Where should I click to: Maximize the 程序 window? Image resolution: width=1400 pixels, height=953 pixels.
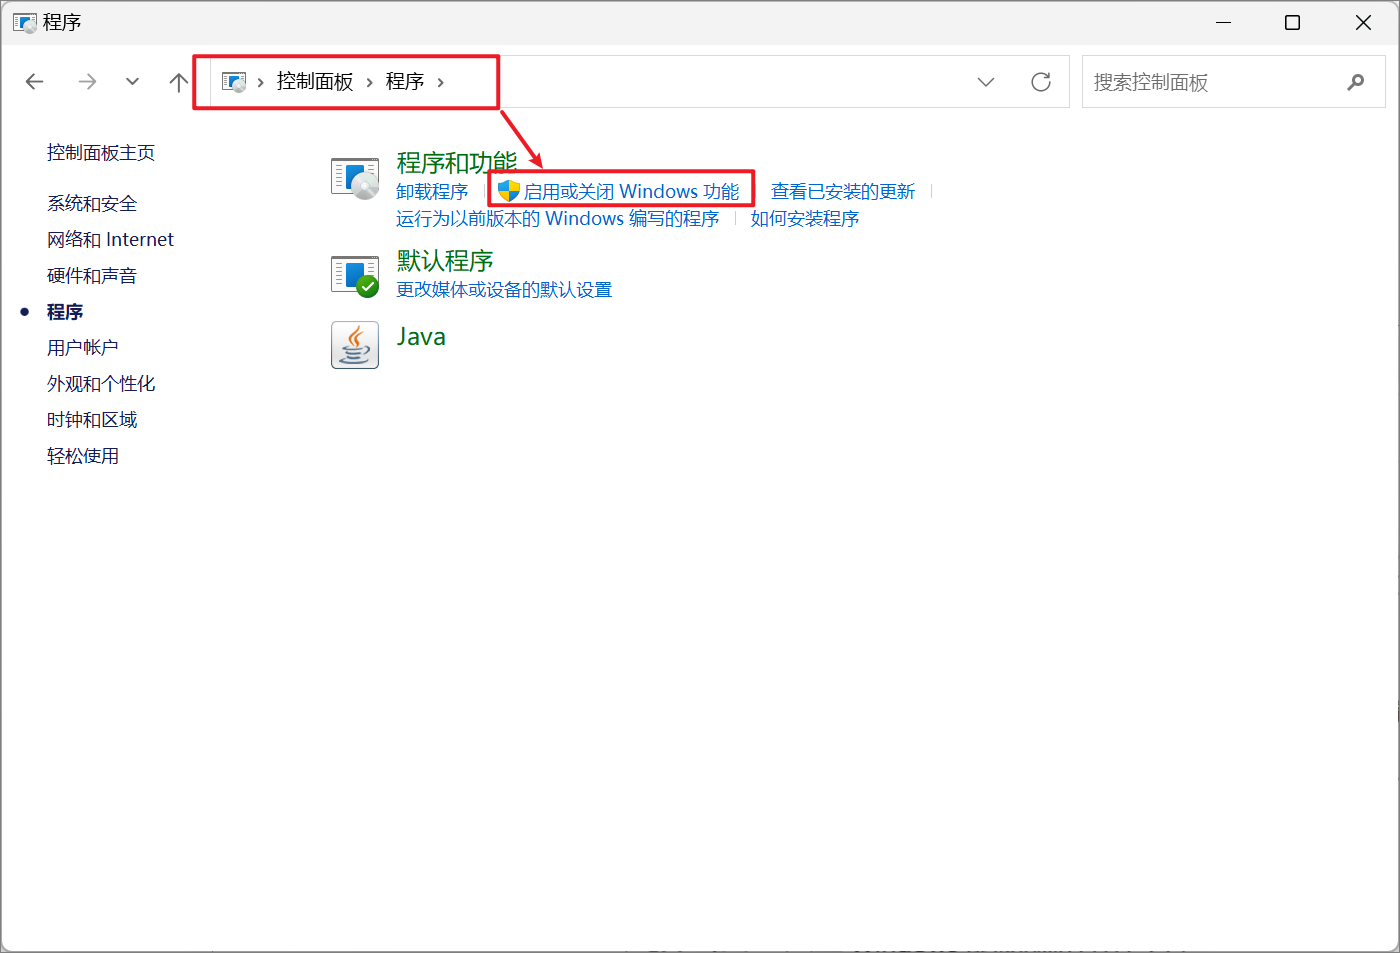point(1292,22)
